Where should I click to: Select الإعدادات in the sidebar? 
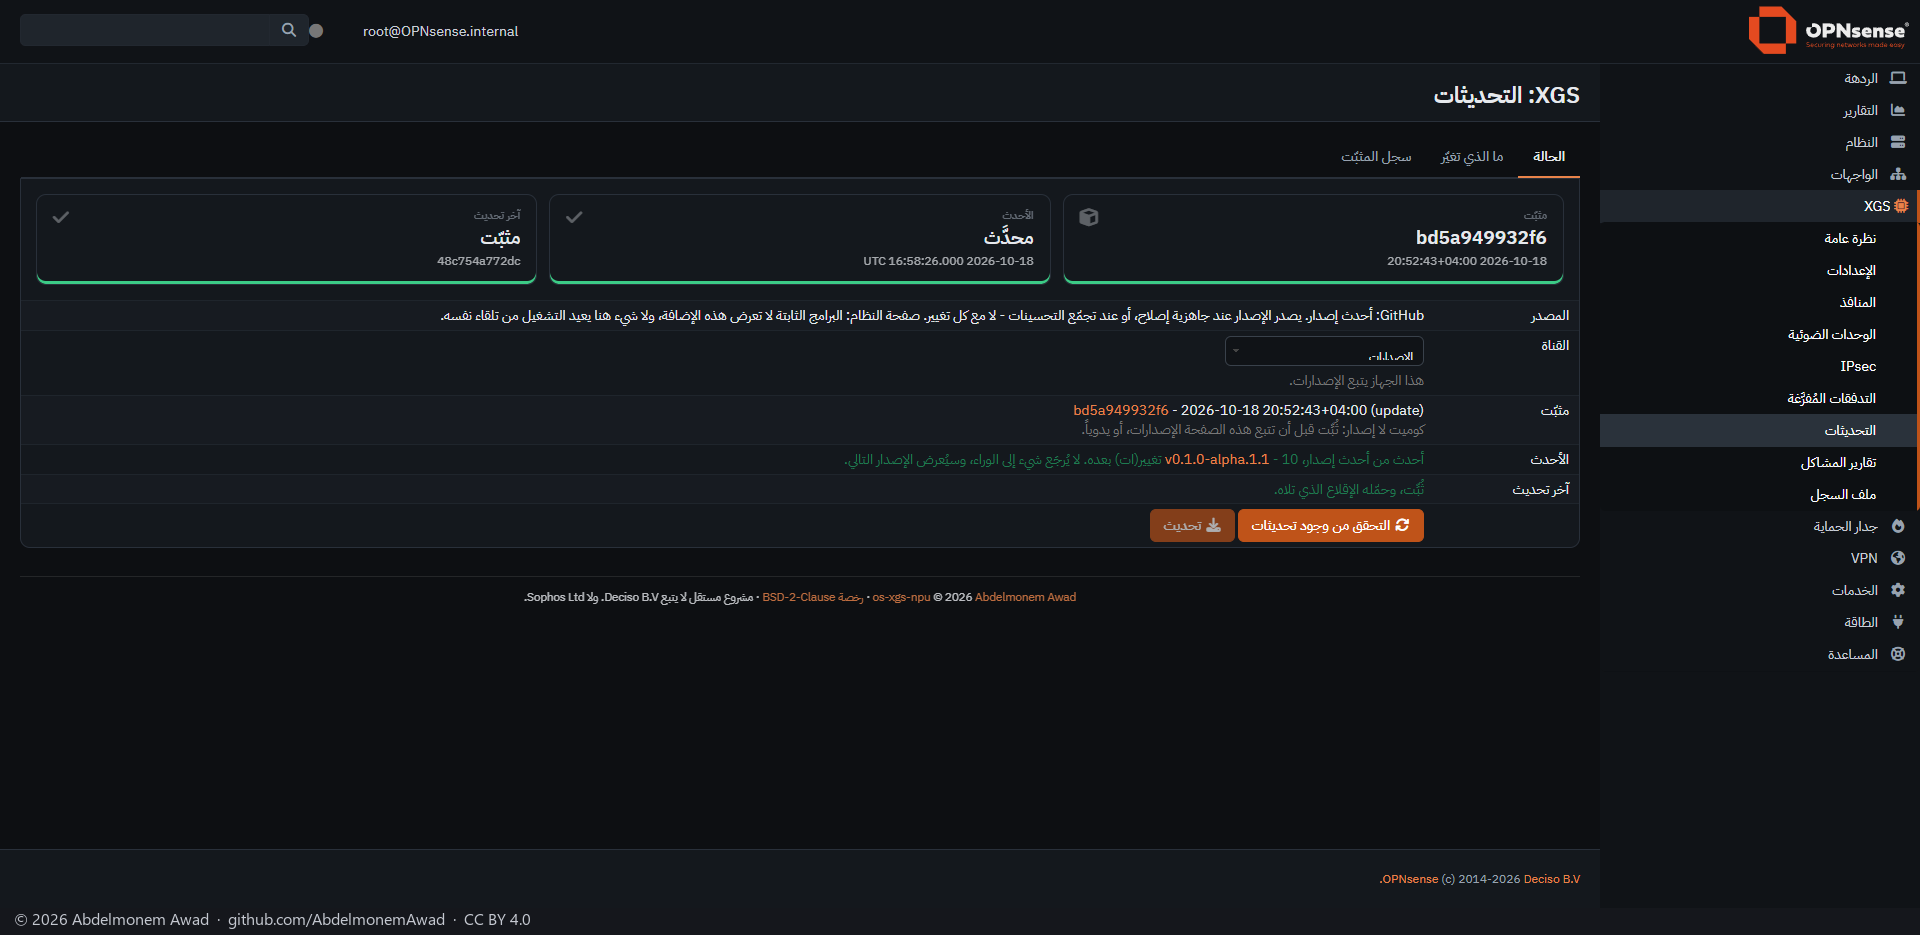pos(1851,270)
